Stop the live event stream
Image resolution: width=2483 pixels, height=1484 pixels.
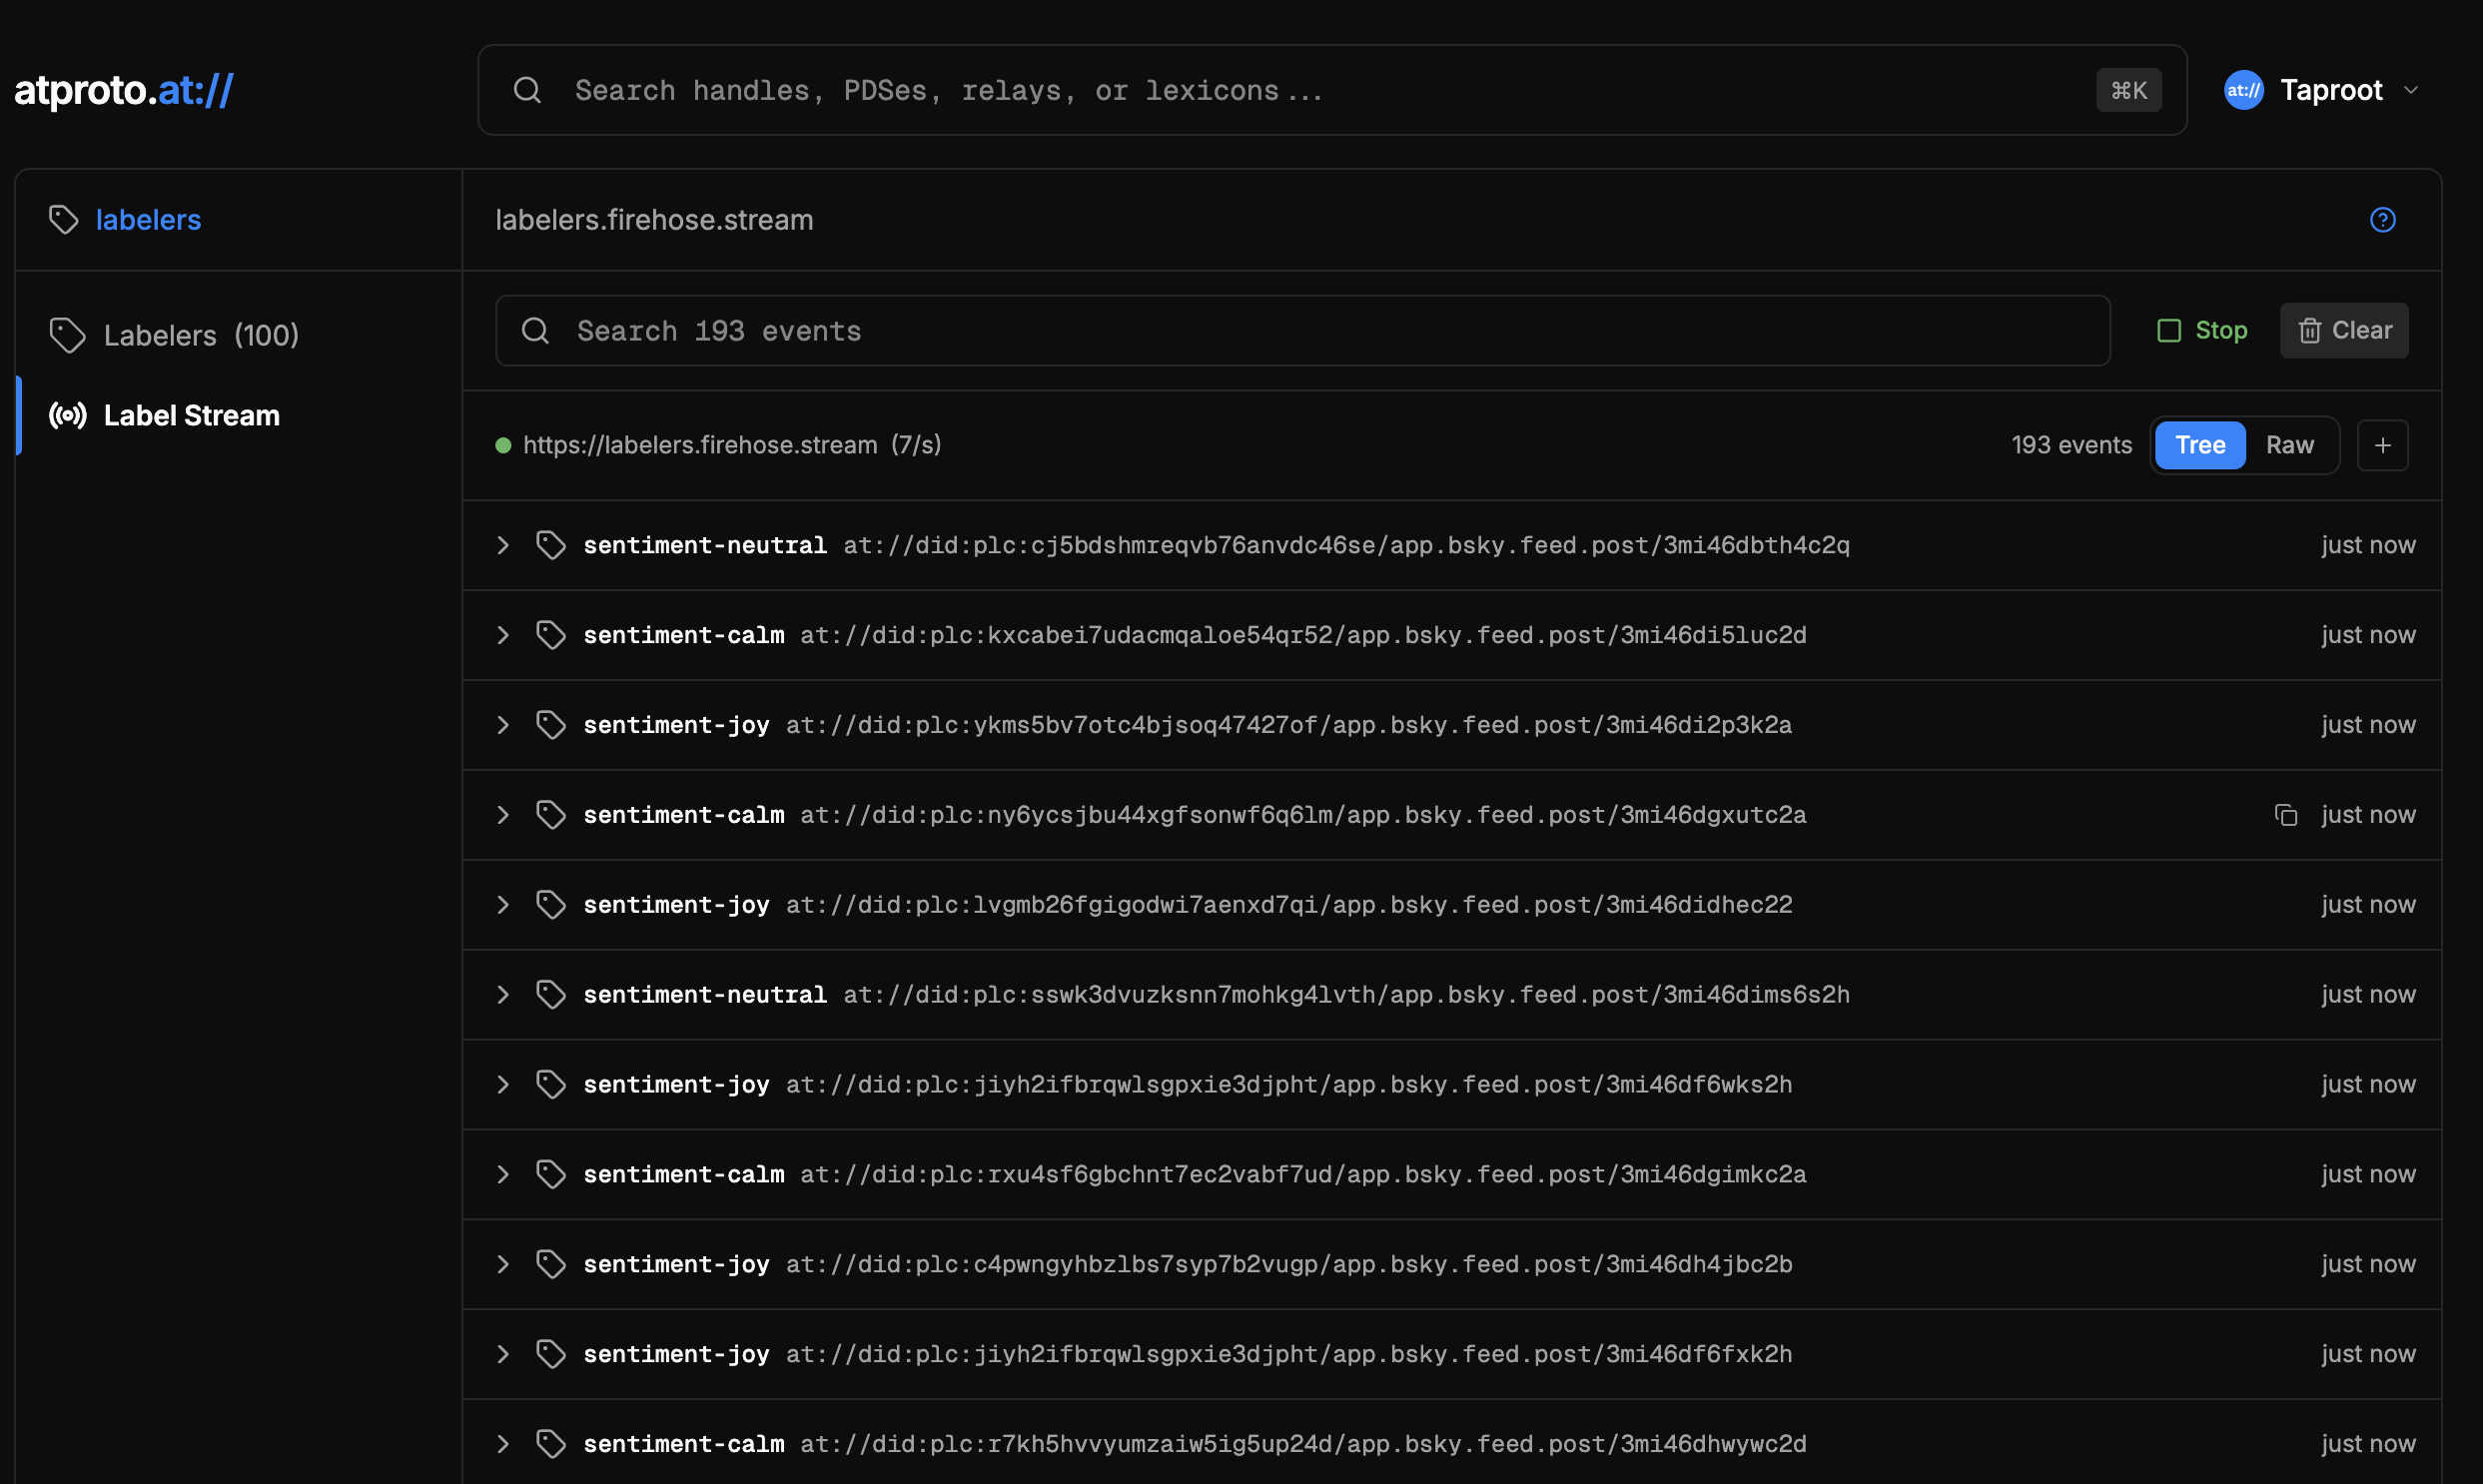click(2202, 330)
